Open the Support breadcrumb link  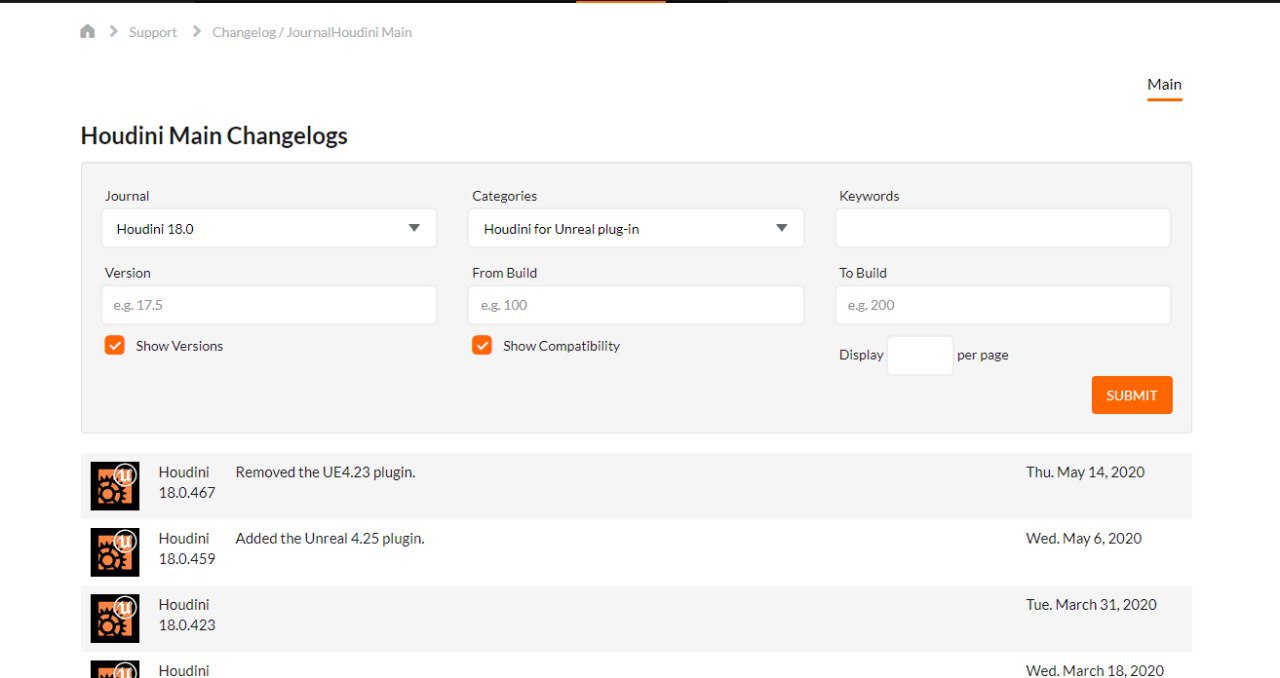[x=153, y=32]
